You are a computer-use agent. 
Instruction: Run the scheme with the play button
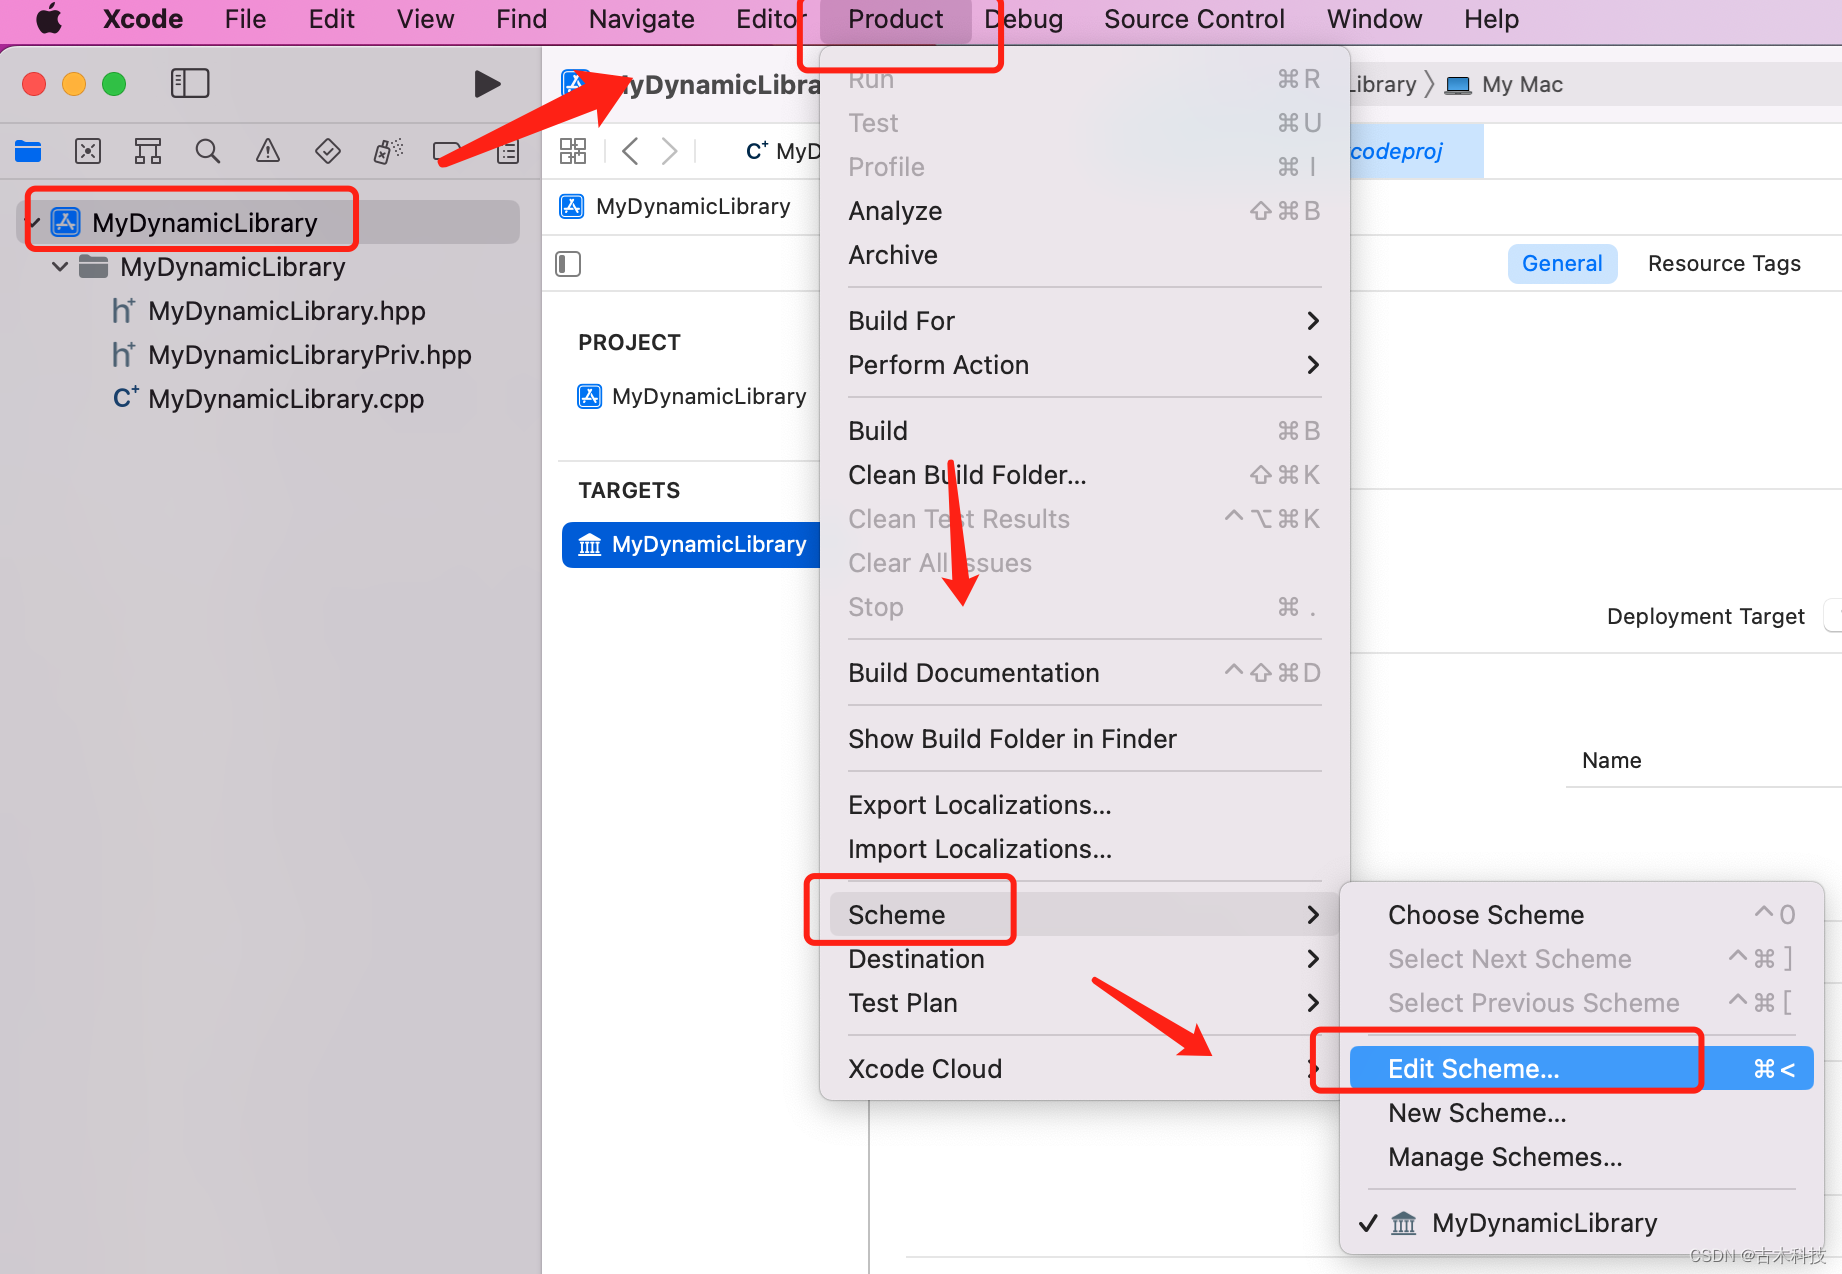click(x=487, y=84)
